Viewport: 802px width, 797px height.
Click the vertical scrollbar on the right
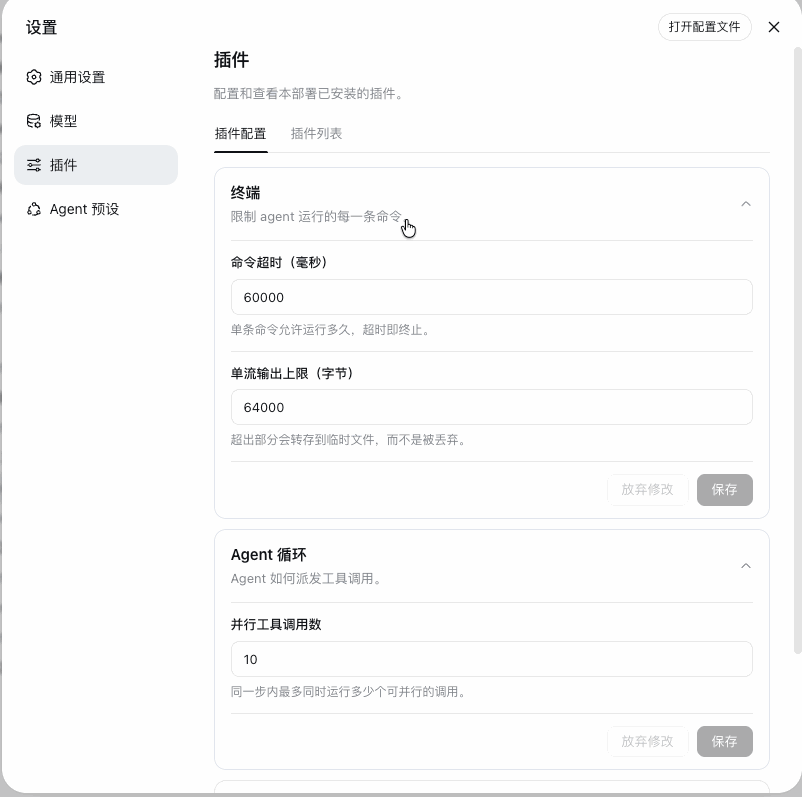pyautogui.click(x=797, y=350)
